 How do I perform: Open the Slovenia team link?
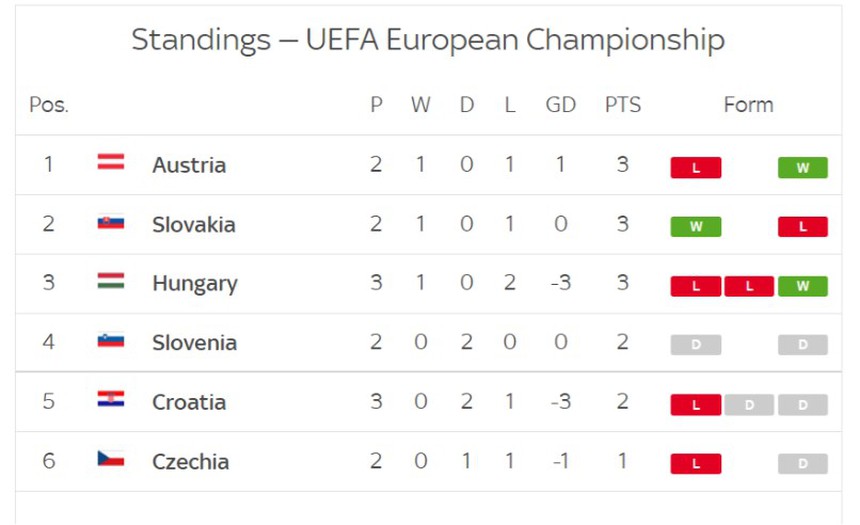point(194,343)
